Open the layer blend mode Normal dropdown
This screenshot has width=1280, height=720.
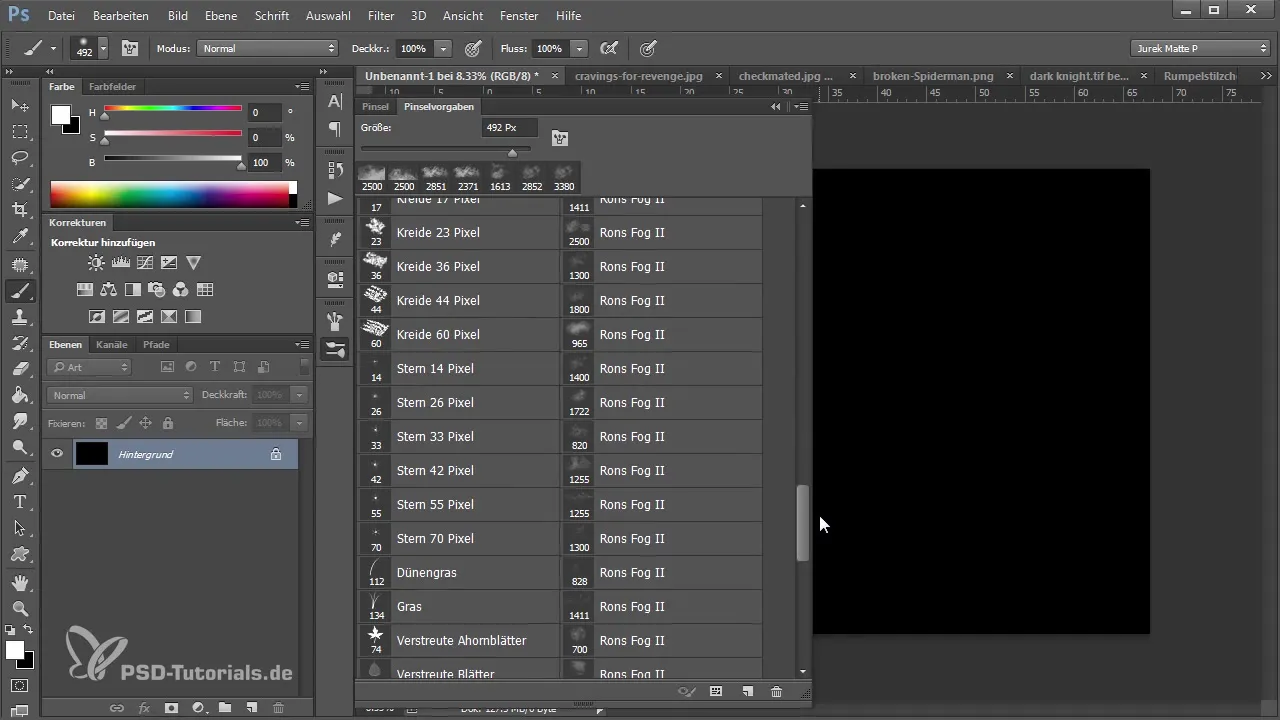pos(119,395)
